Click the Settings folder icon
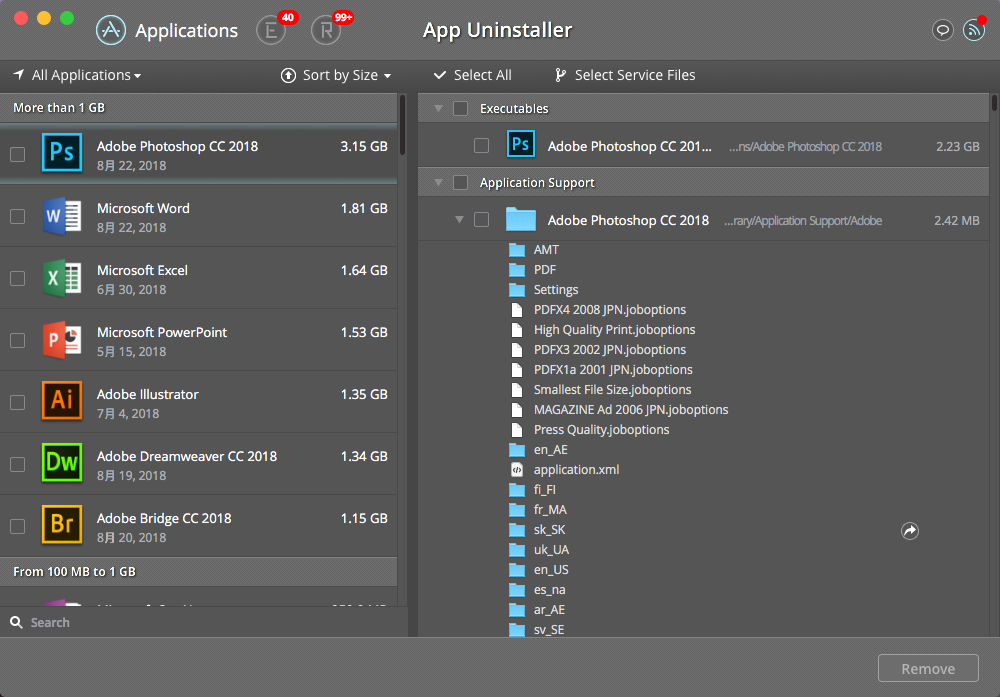Screen dimensions: 1000x697 coord(517,290)
